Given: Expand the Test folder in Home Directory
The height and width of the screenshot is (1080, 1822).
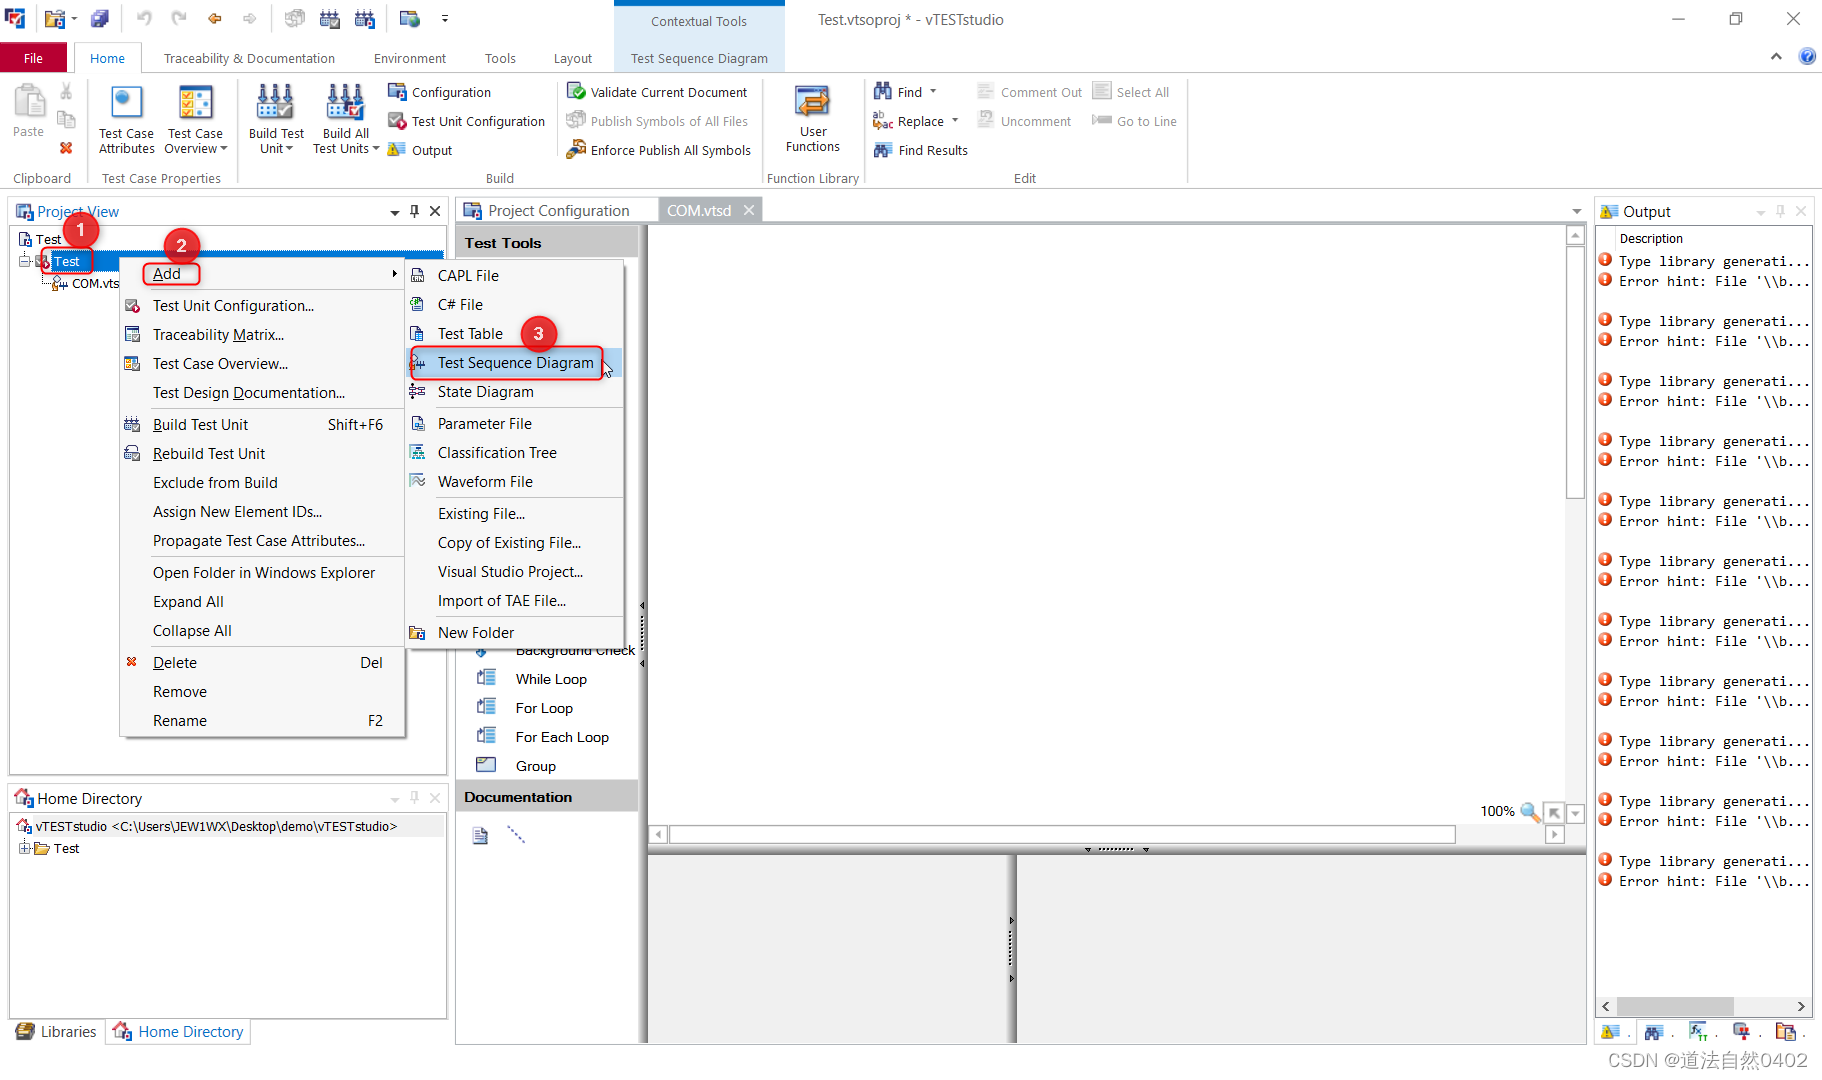Looking at the screenshot, I should [x=26, y=848].
